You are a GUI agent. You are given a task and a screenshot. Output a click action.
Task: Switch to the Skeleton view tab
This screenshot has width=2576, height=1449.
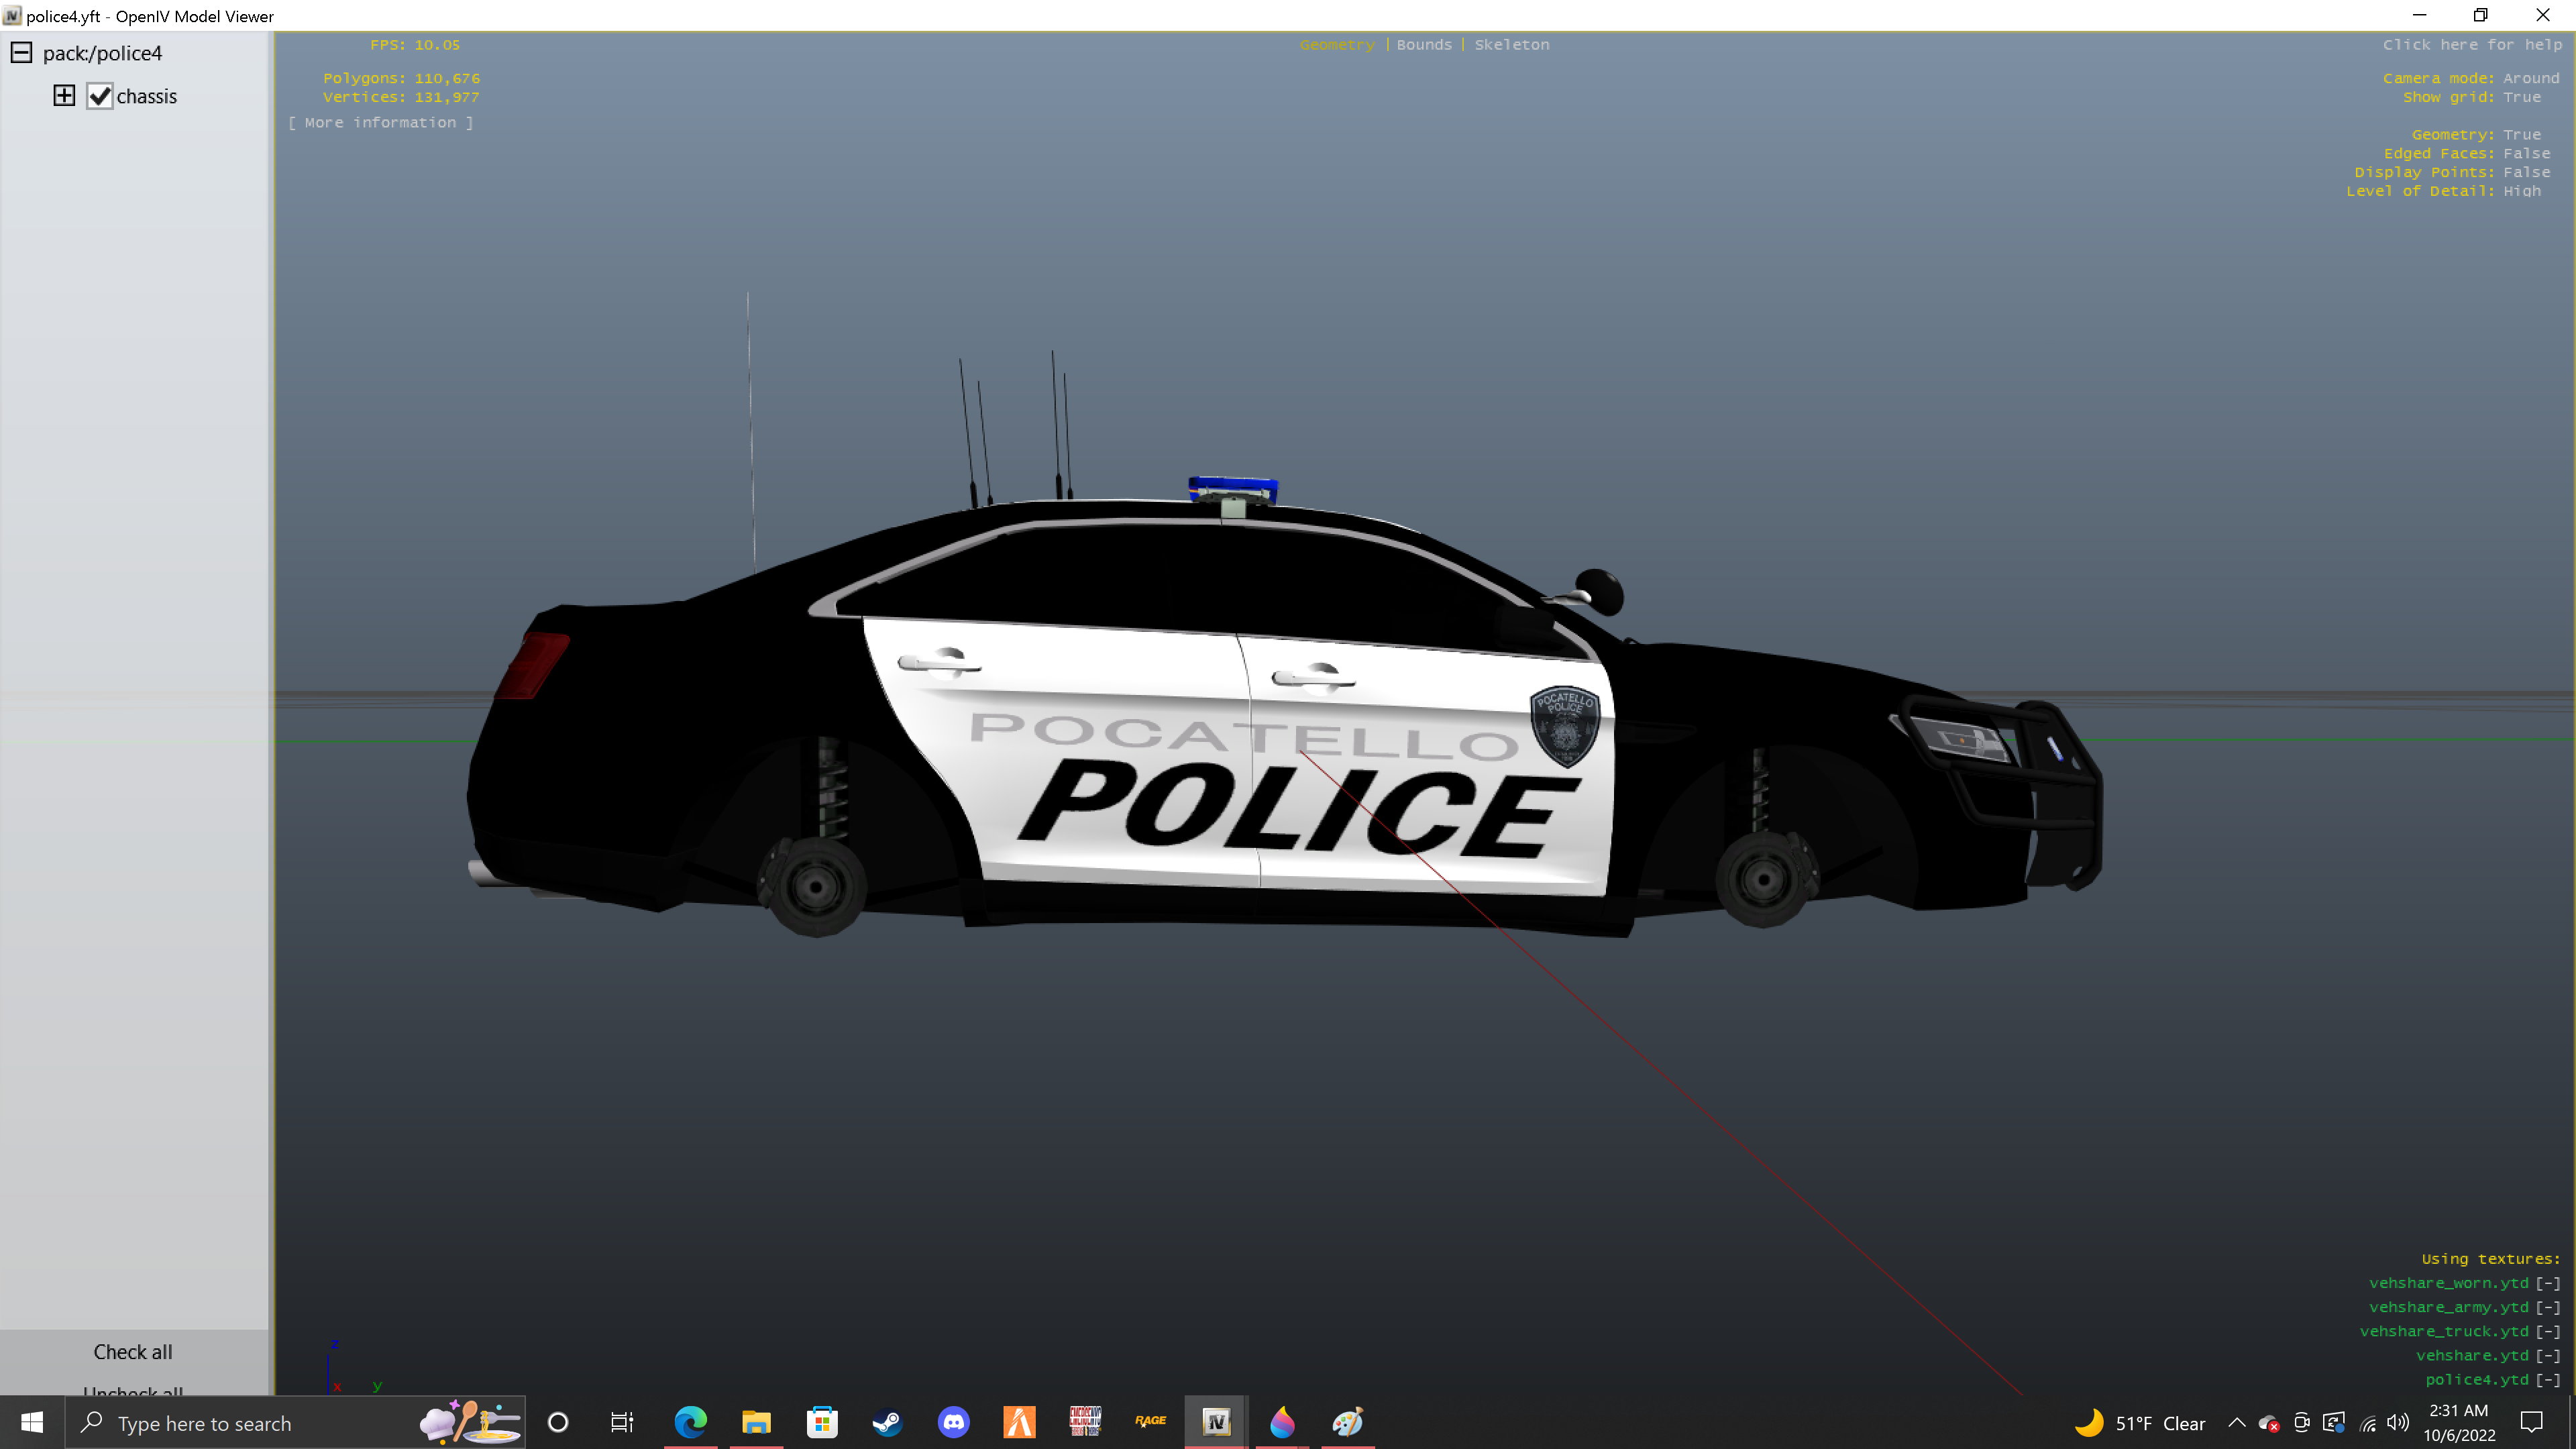(1511, 45)
